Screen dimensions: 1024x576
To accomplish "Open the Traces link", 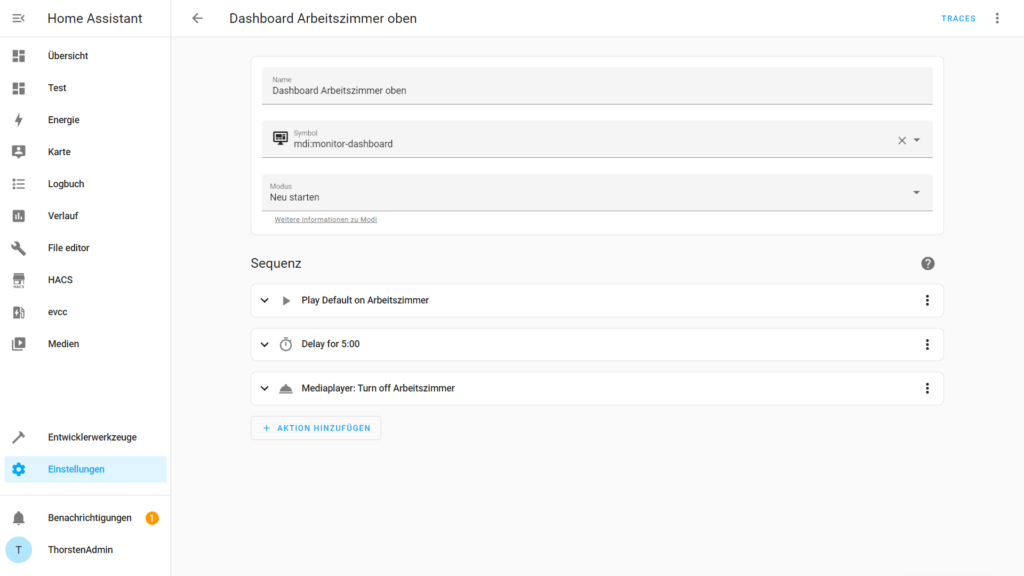I will click(x=957, y=18).
